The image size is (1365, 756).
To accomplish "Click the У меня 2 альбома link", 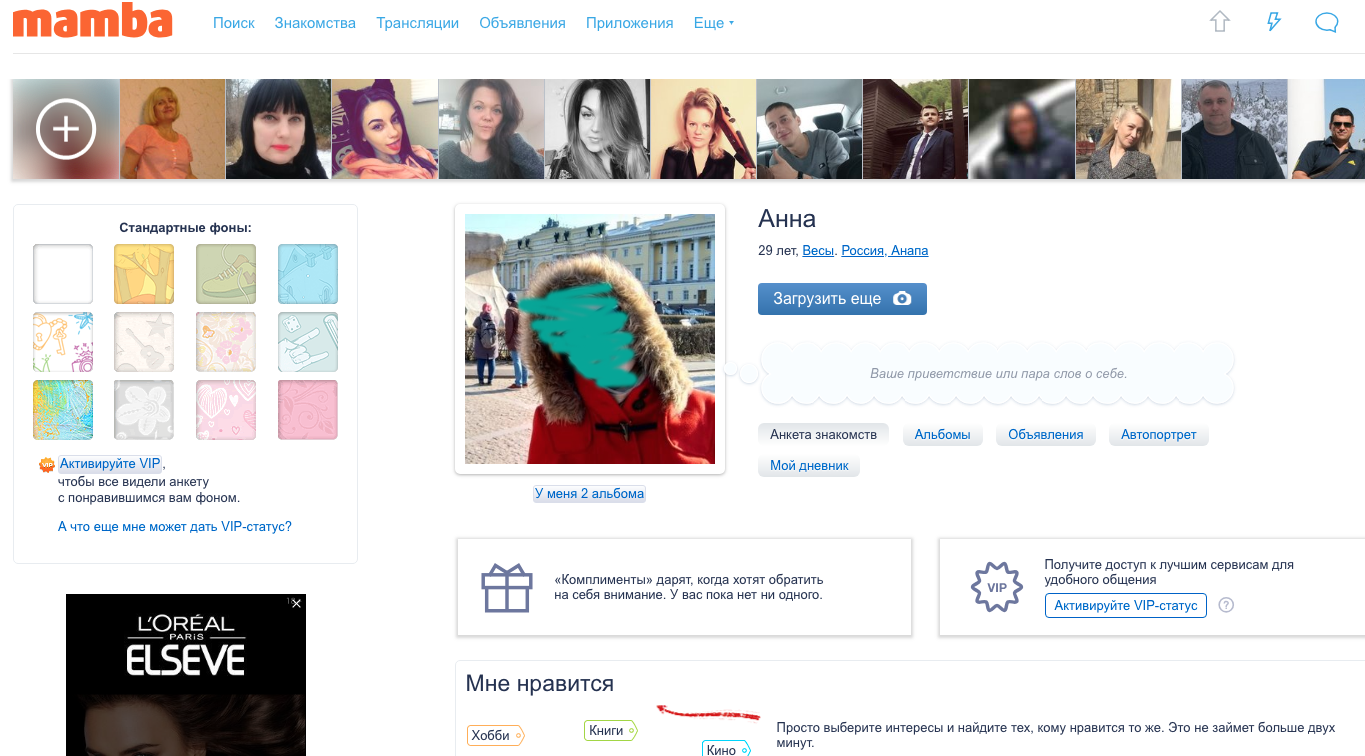I will coord(590,494).
